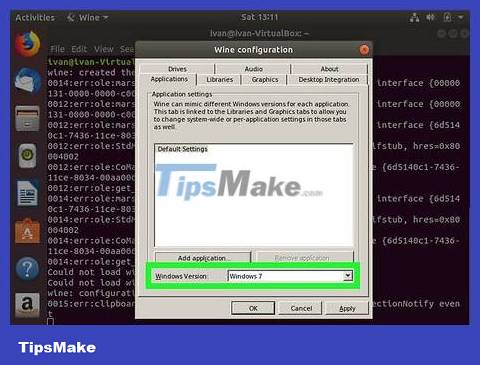Select the Applications tab
Screen dimensions: 480x365
(169, 79)
